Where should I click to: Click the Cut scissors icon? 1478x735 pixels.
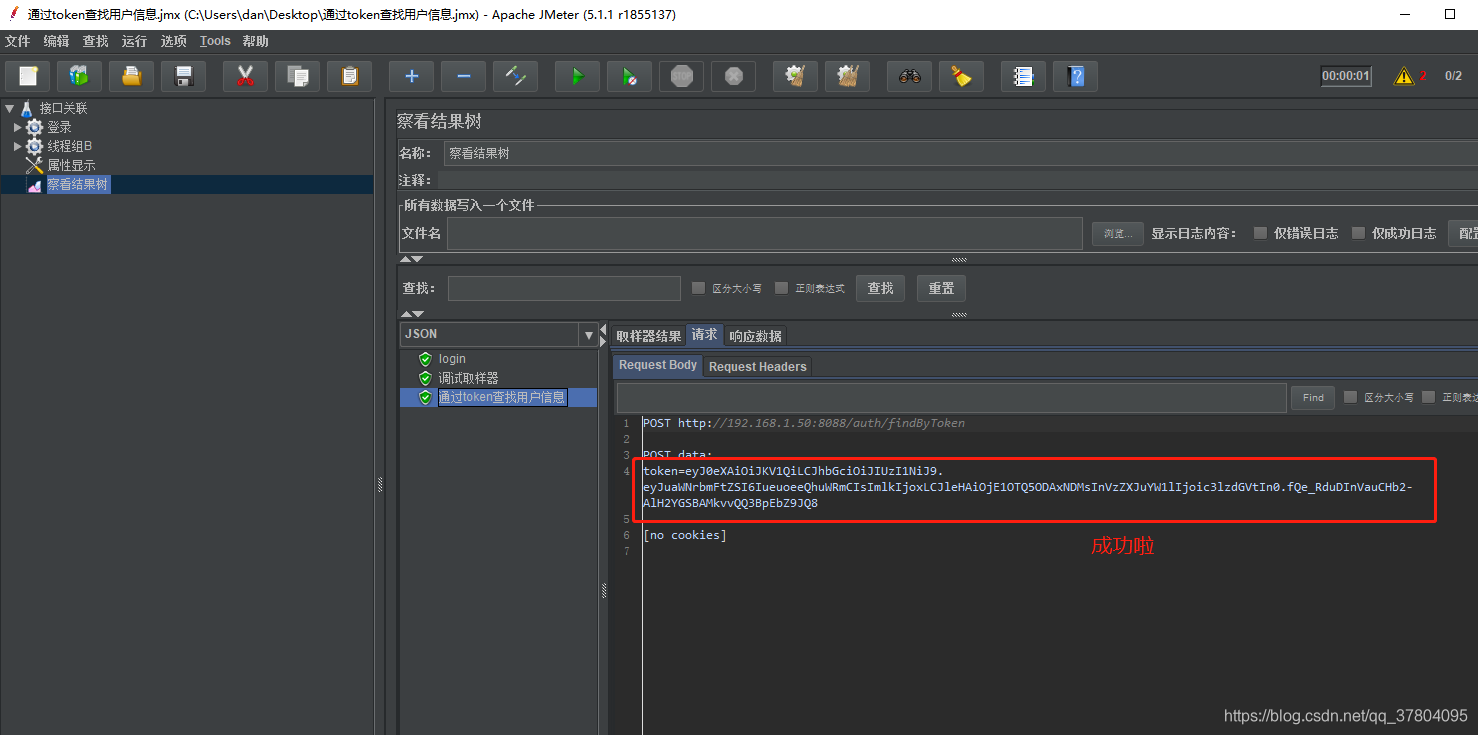tap(245, 76)
